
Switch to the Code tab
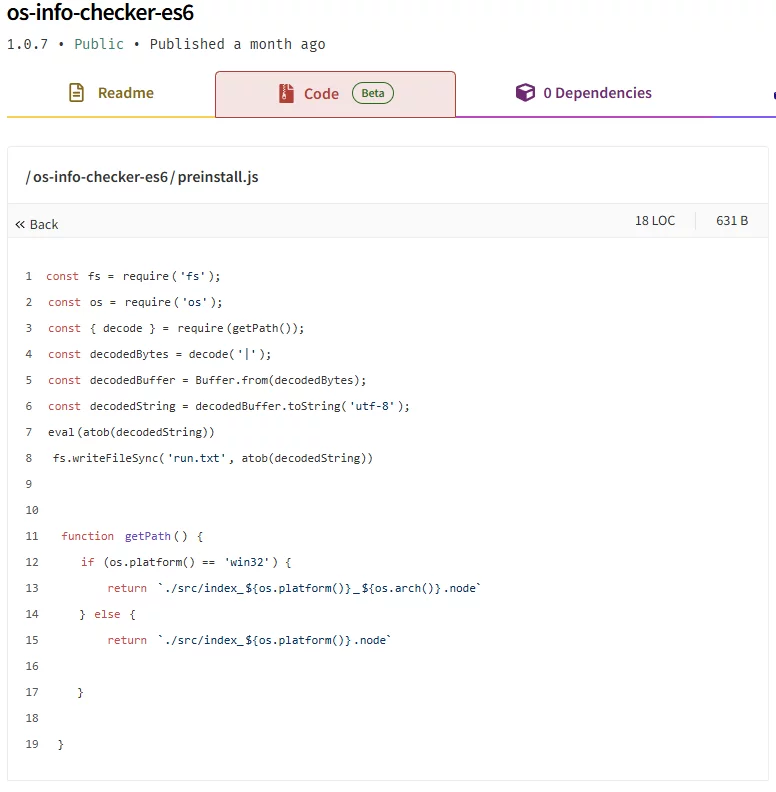(x=335, y=94)
